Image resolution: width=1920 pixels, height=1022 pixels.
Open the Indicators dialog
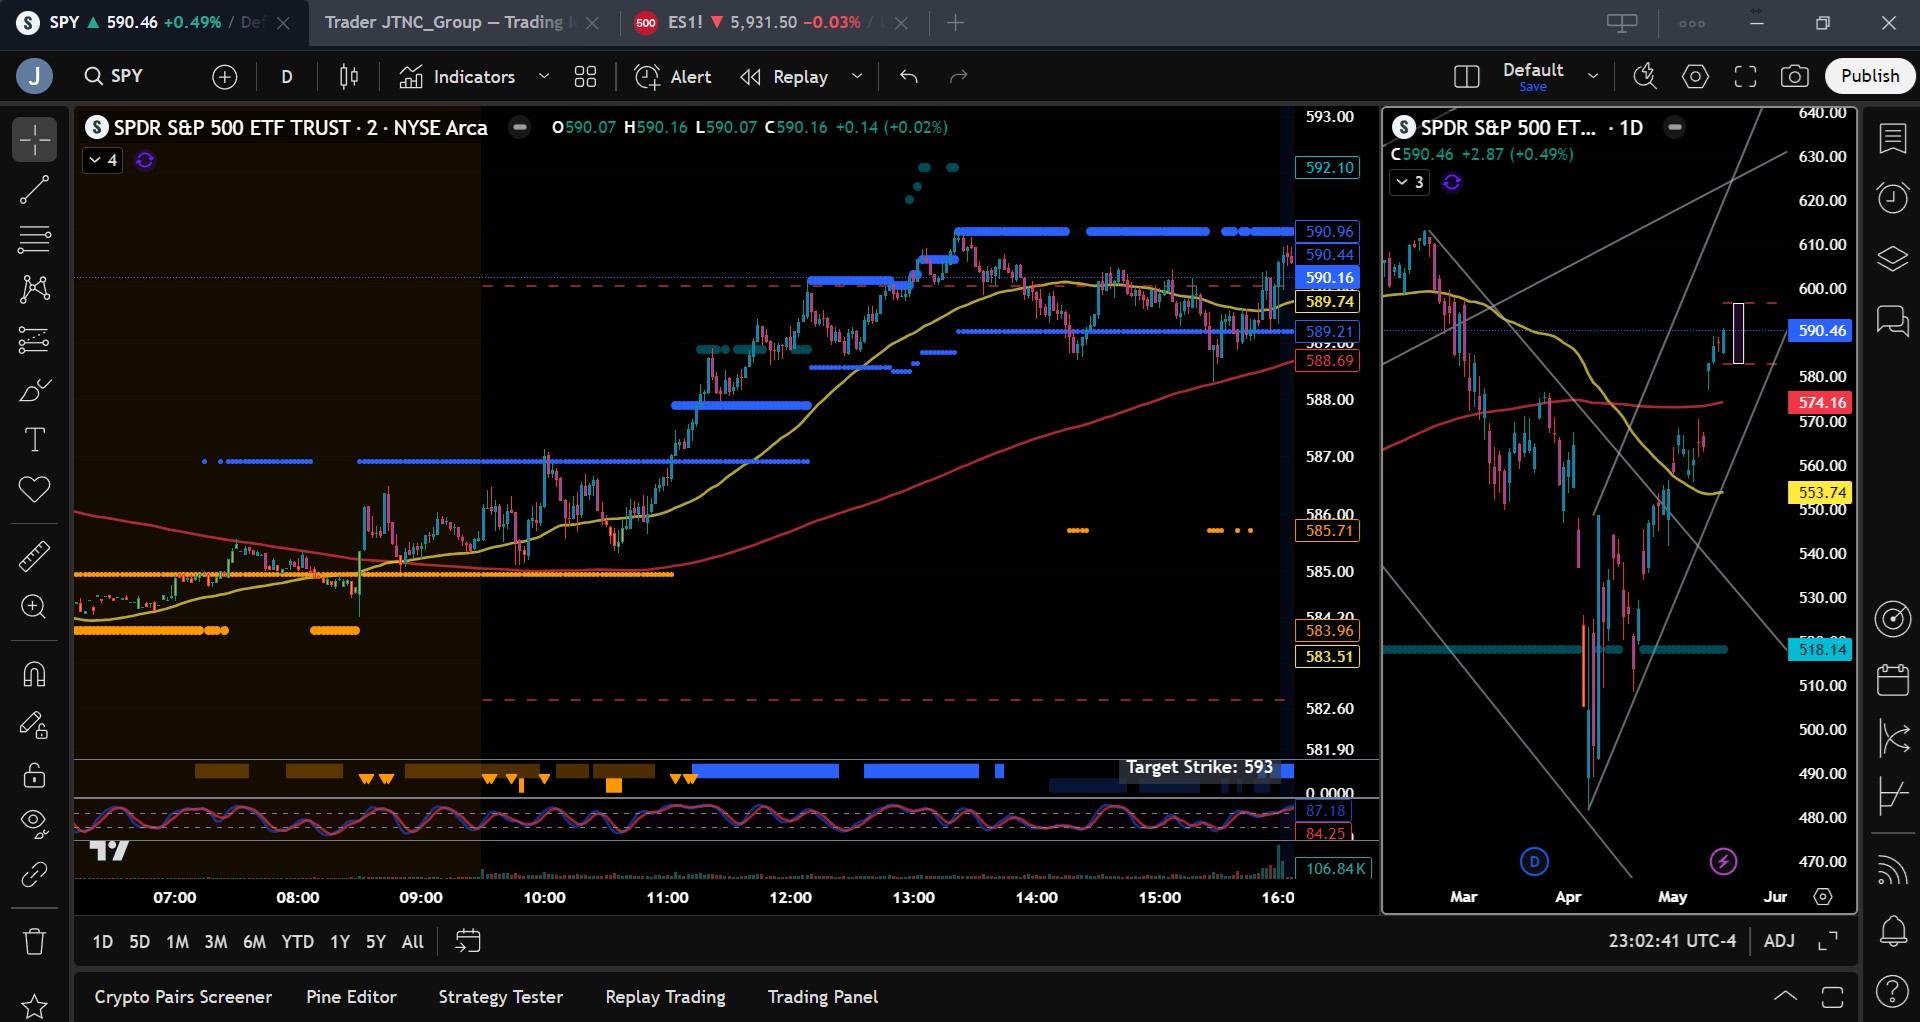coord(457,76)
